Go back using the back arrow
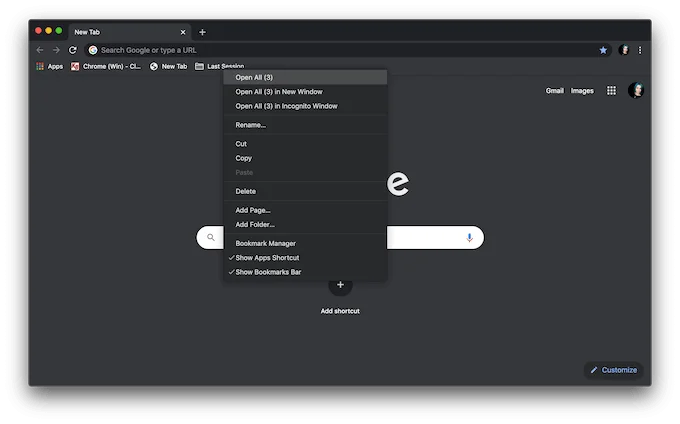This screenshot has width=680, height=424. [40, 50]
